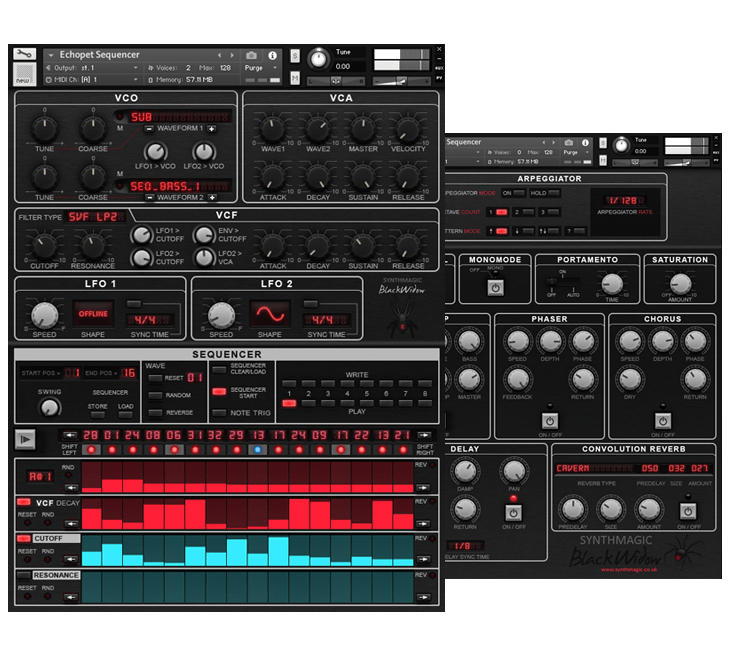
Task: Click the VCF Cutoff knob
Action: 44,245
